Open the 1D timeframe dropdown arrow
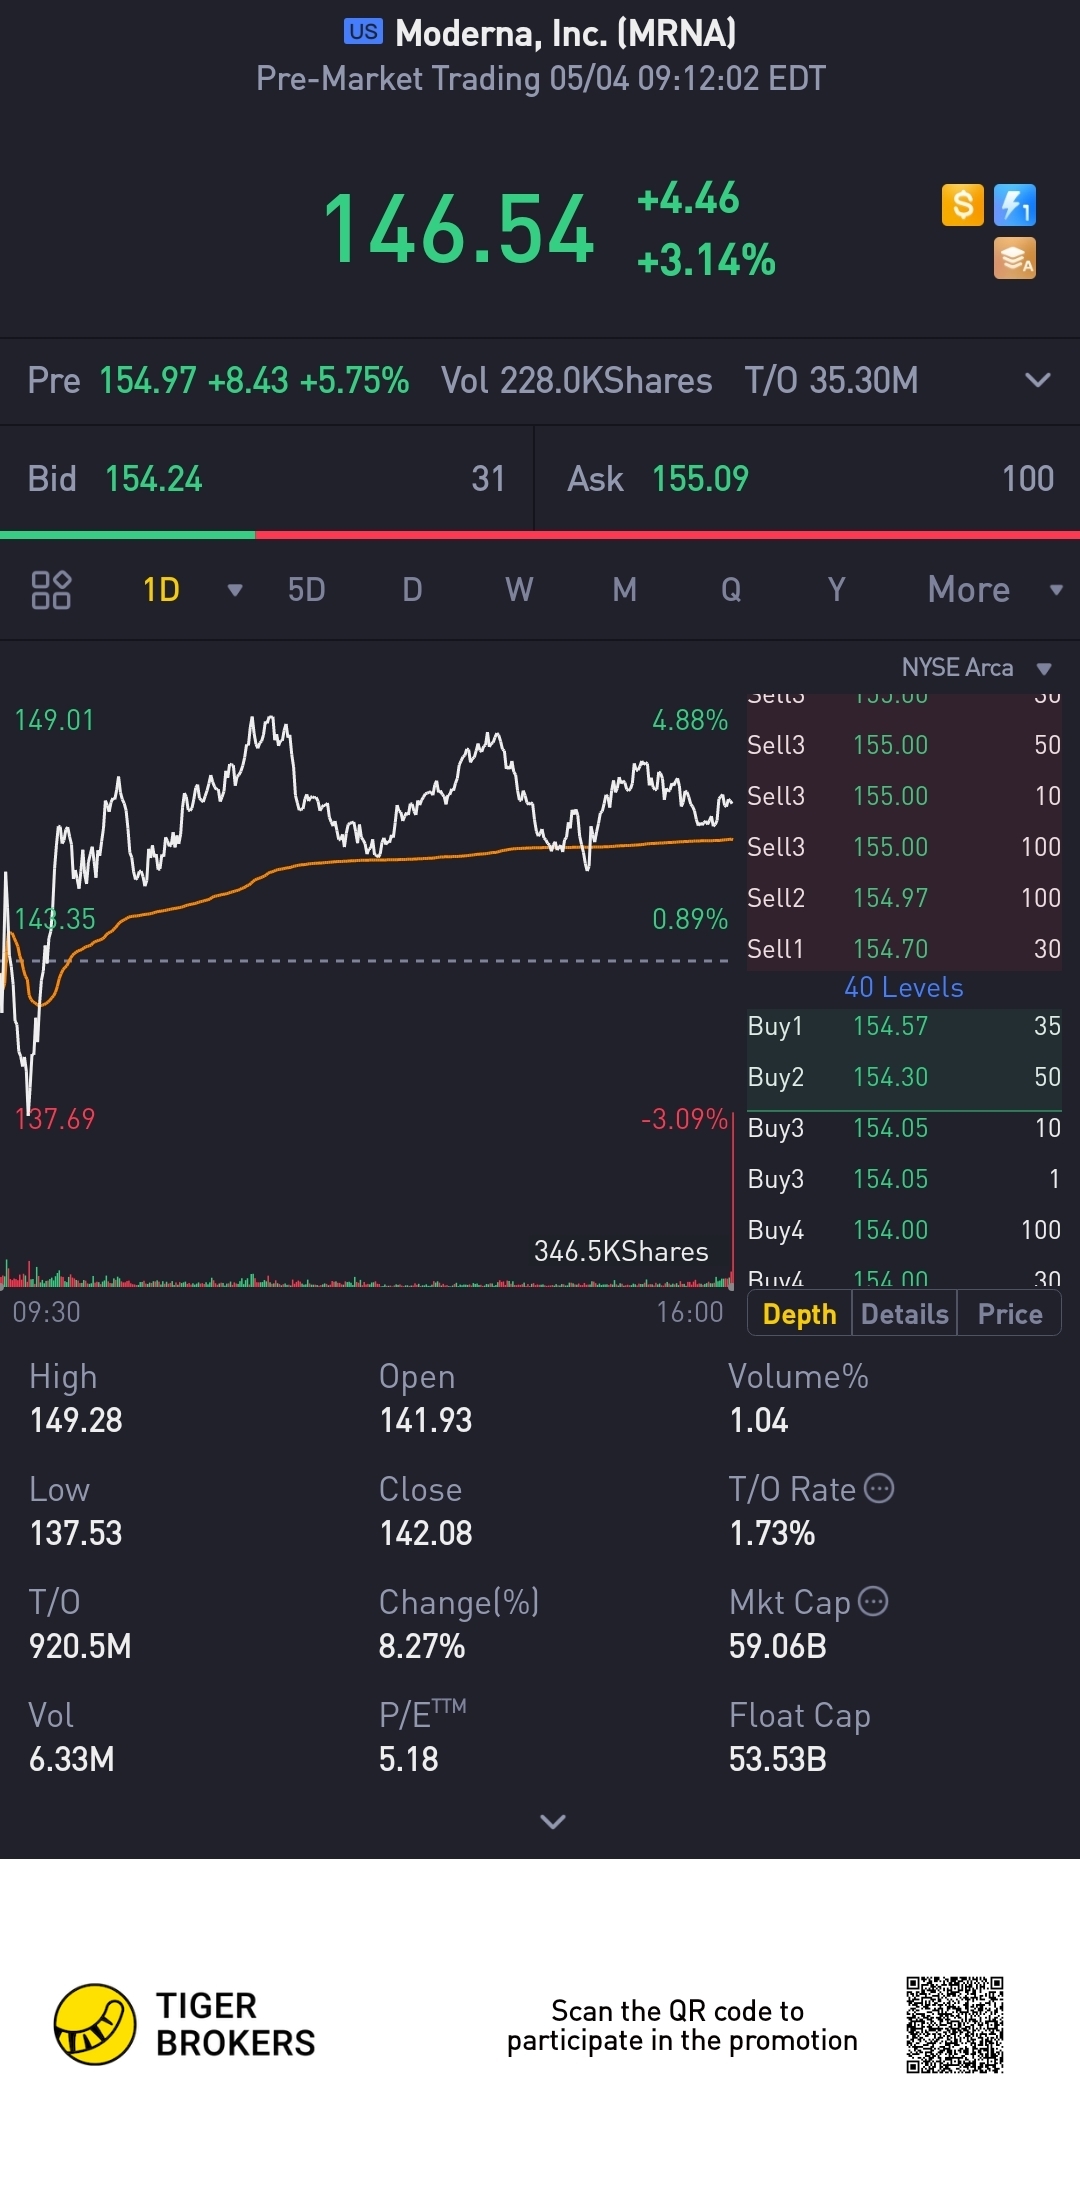The height and width of the screenshot is (2191, 1080). (x=235, y=589)
